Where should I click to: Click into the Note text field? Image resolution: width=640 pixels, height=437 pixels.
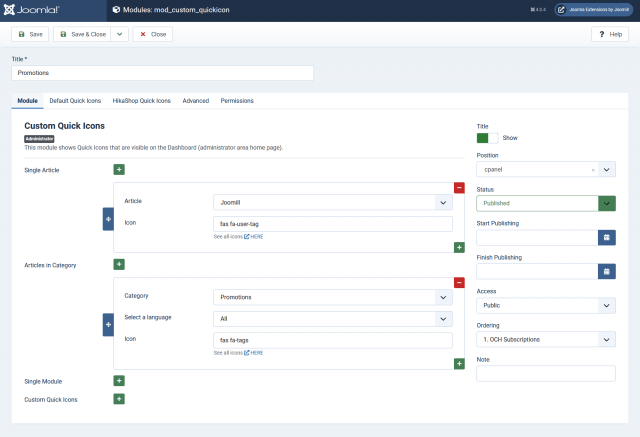tap(545, 373)
